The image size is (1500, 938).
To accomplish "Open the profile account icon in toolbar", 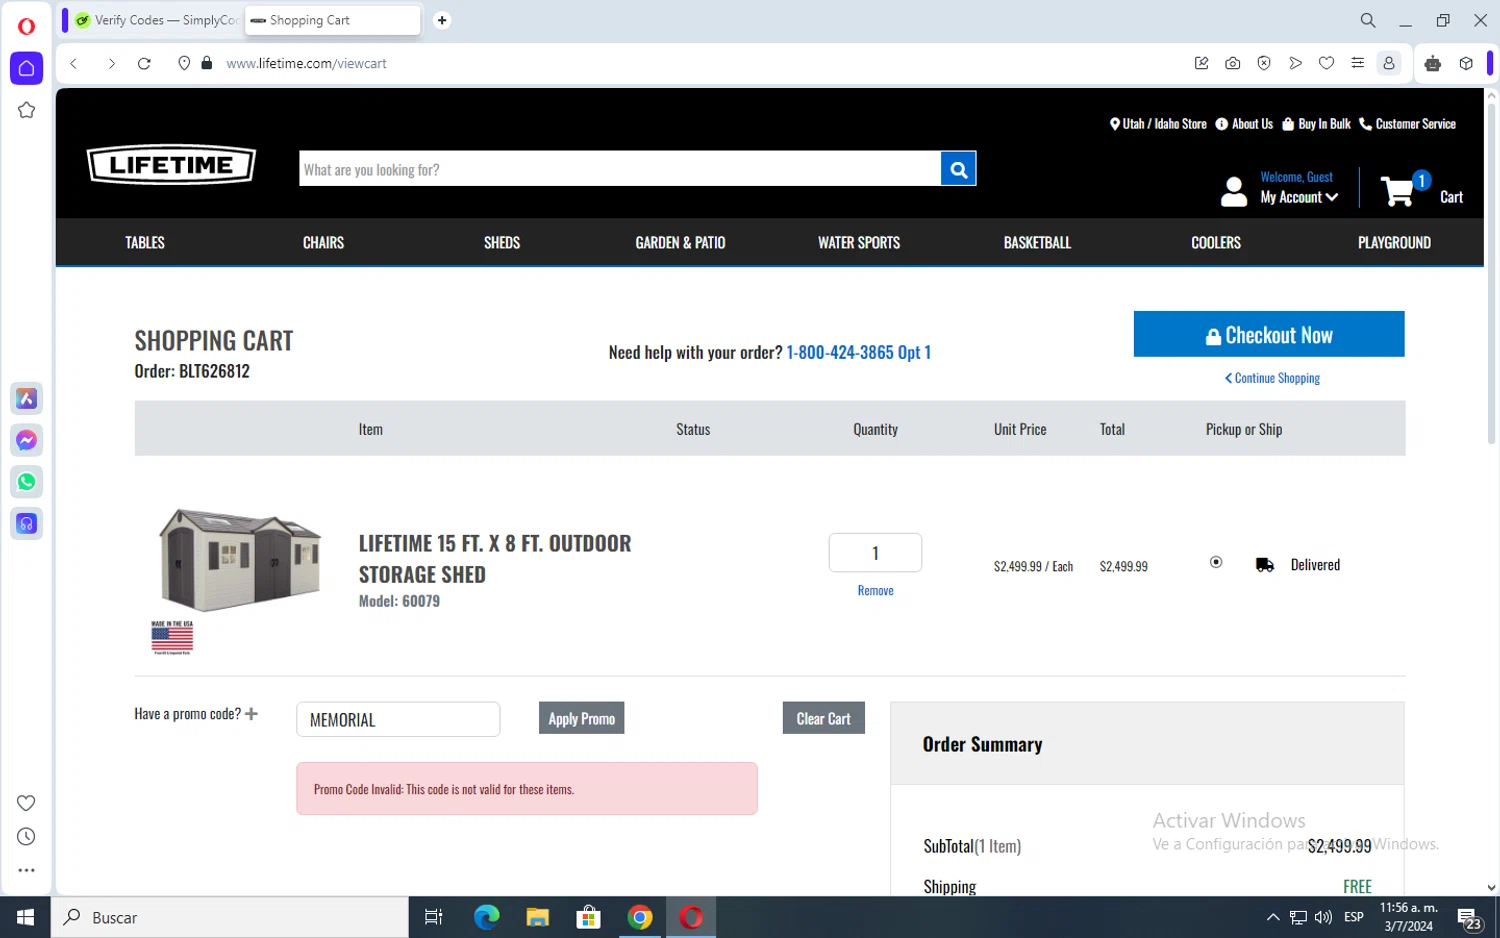I will pos(1389,63).
